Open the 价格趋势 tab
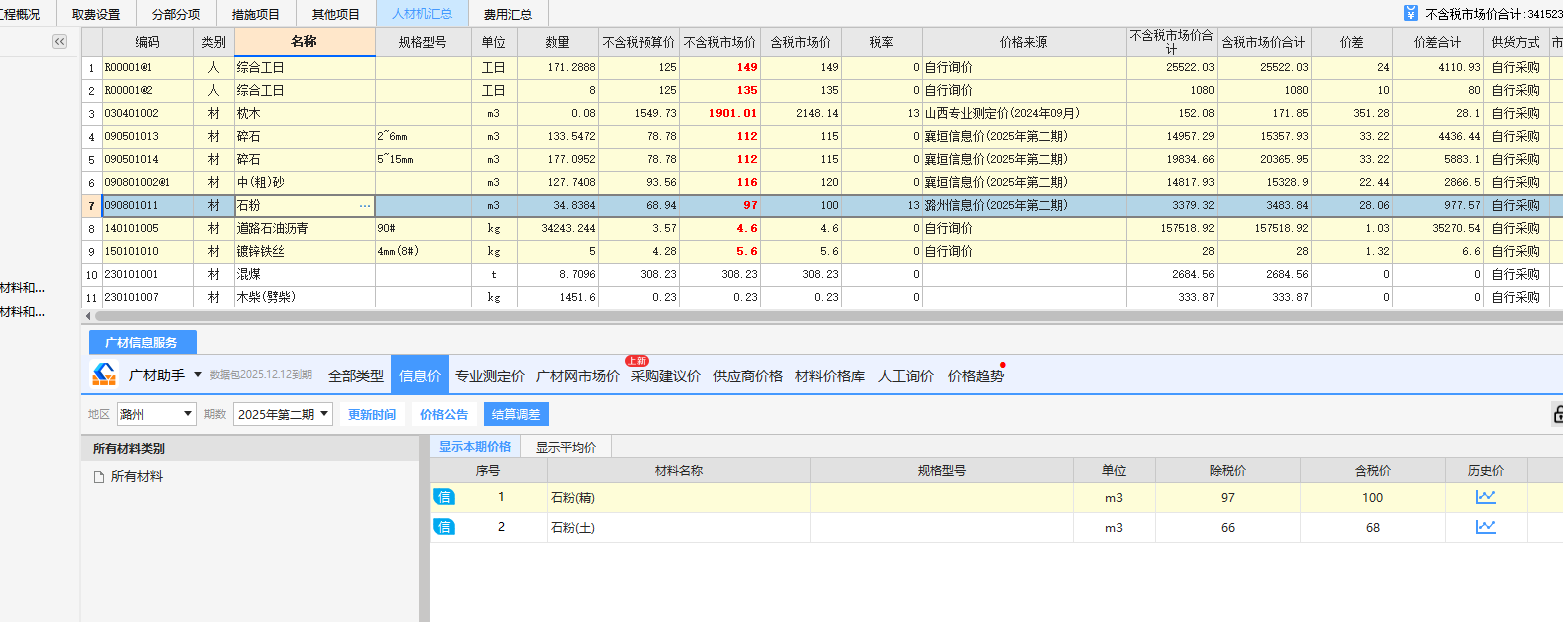This screenshot has width=1563, height=622. (976, 376)
